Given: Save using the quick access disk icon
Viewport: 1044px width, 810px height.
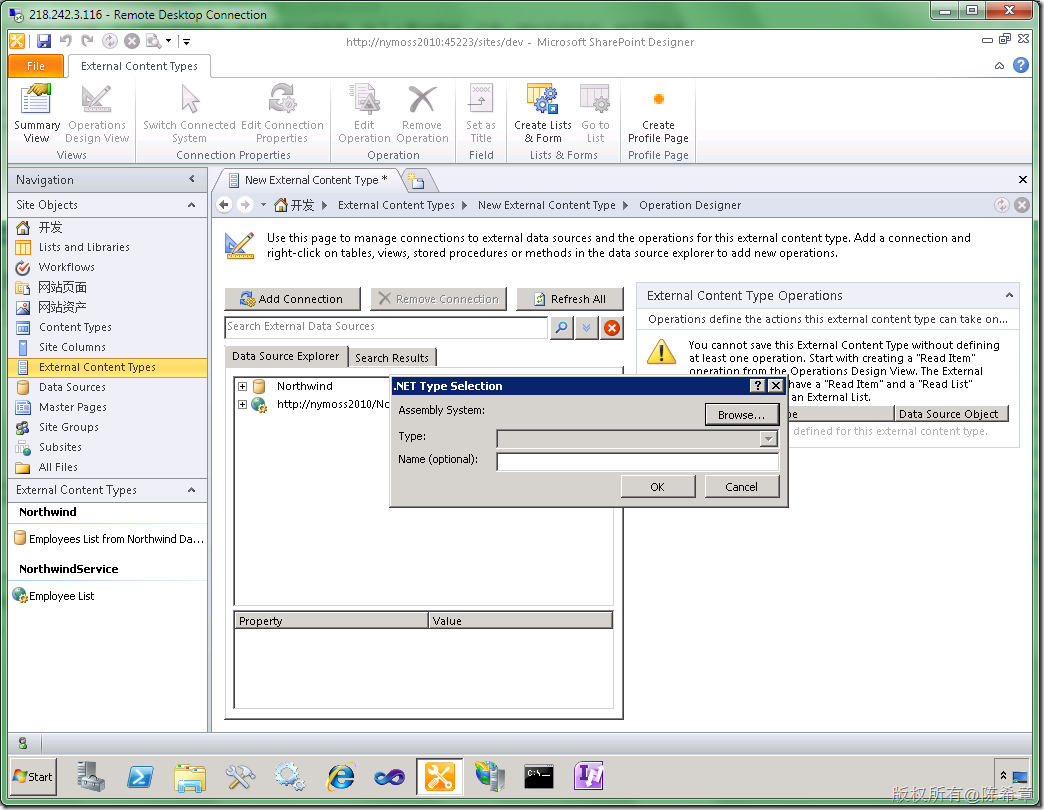Looking at the screenshot, I should (x=44, y=41).
